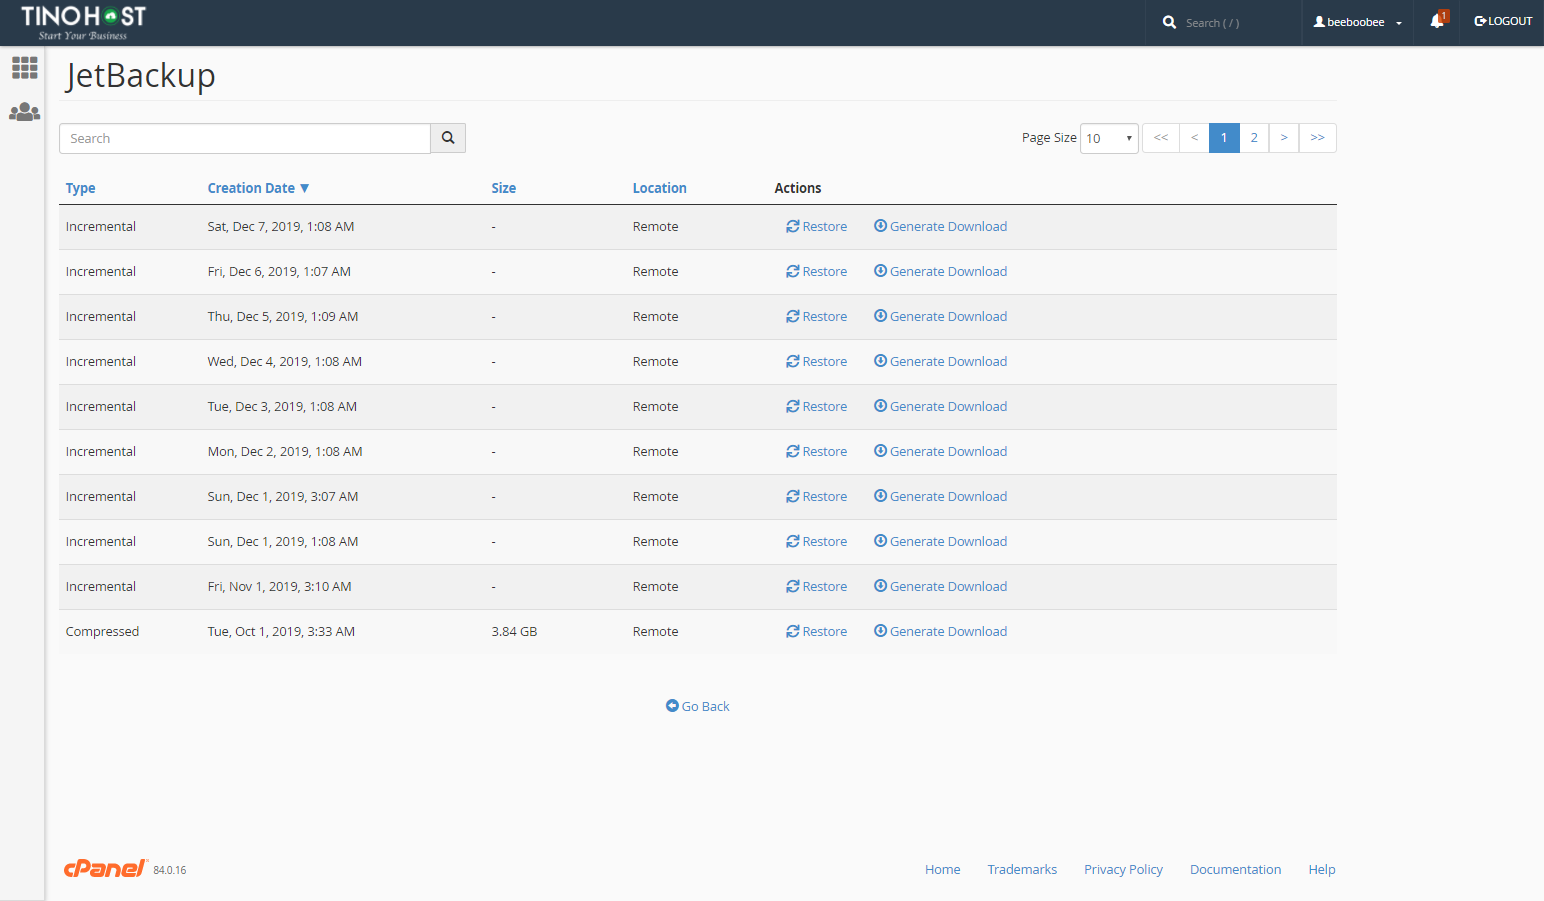Image resolution: width=1544 pixels, height=901 pixels.
Task: Expand the beeboobee user menu
Action: (1358, 22)
